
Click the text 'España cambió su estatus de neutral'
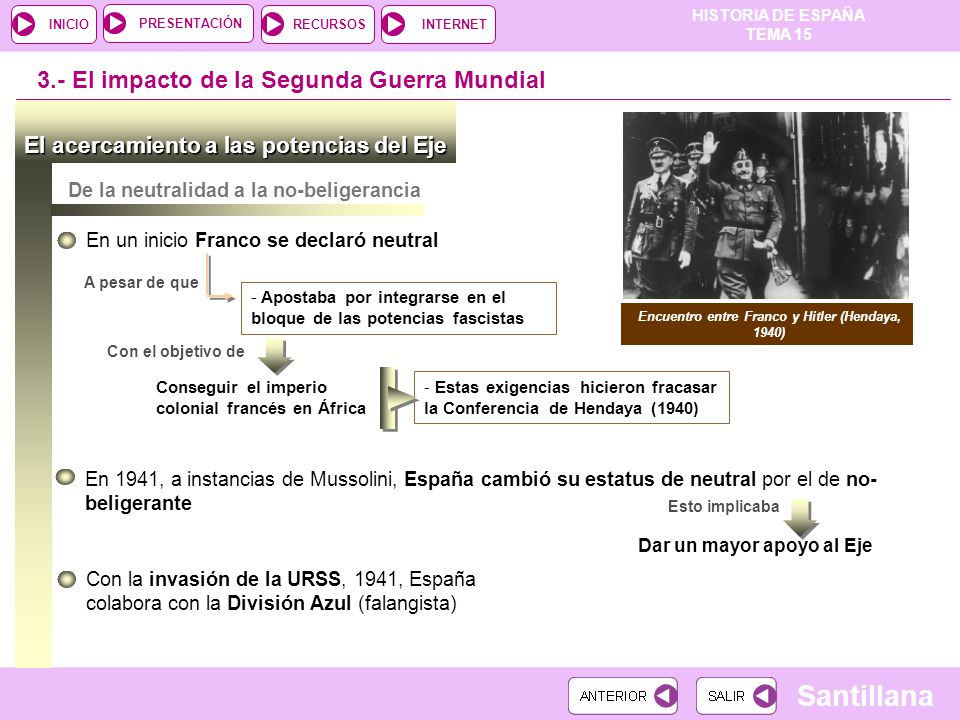point(580,479)
